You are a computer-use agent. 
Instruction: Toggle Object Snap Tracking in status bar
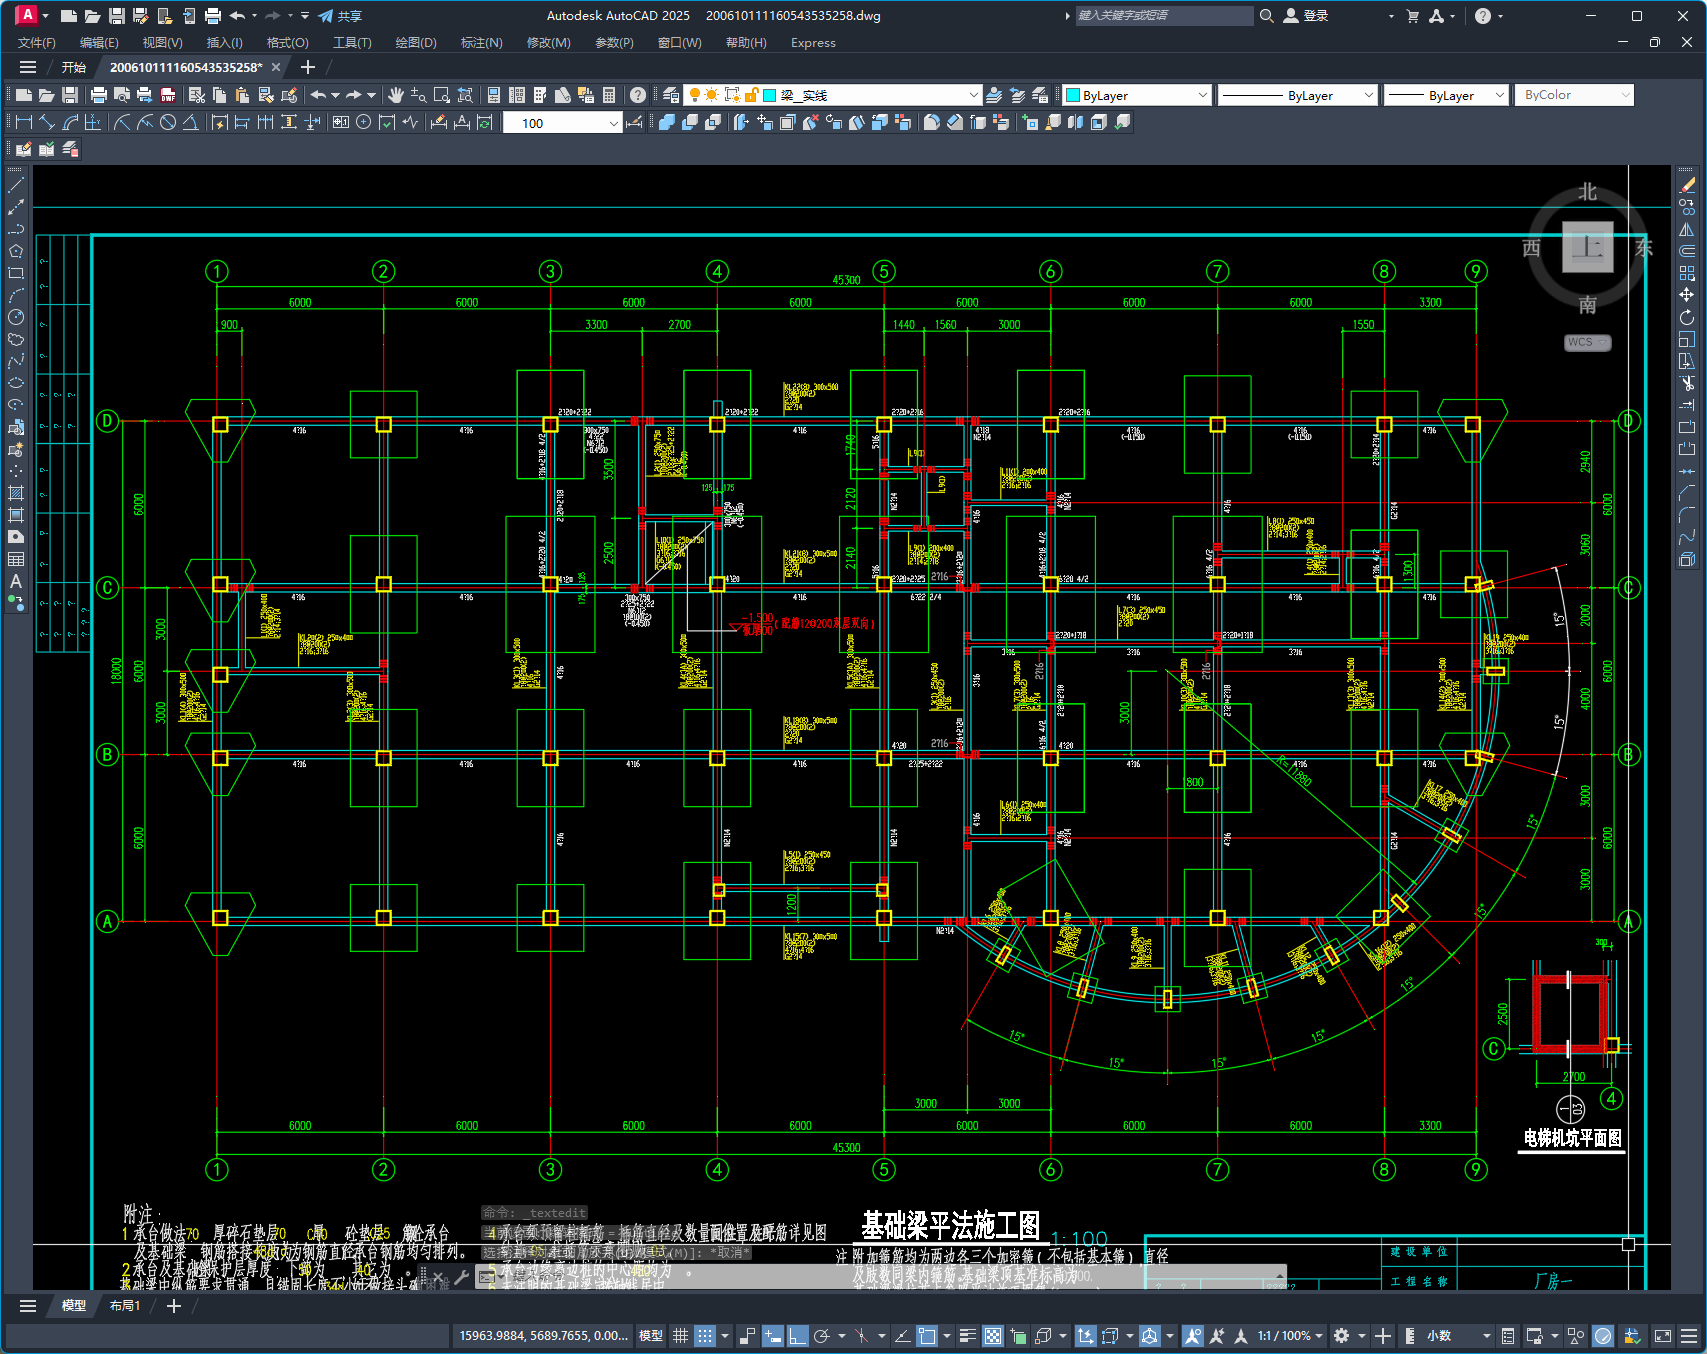click(901, 1336)
